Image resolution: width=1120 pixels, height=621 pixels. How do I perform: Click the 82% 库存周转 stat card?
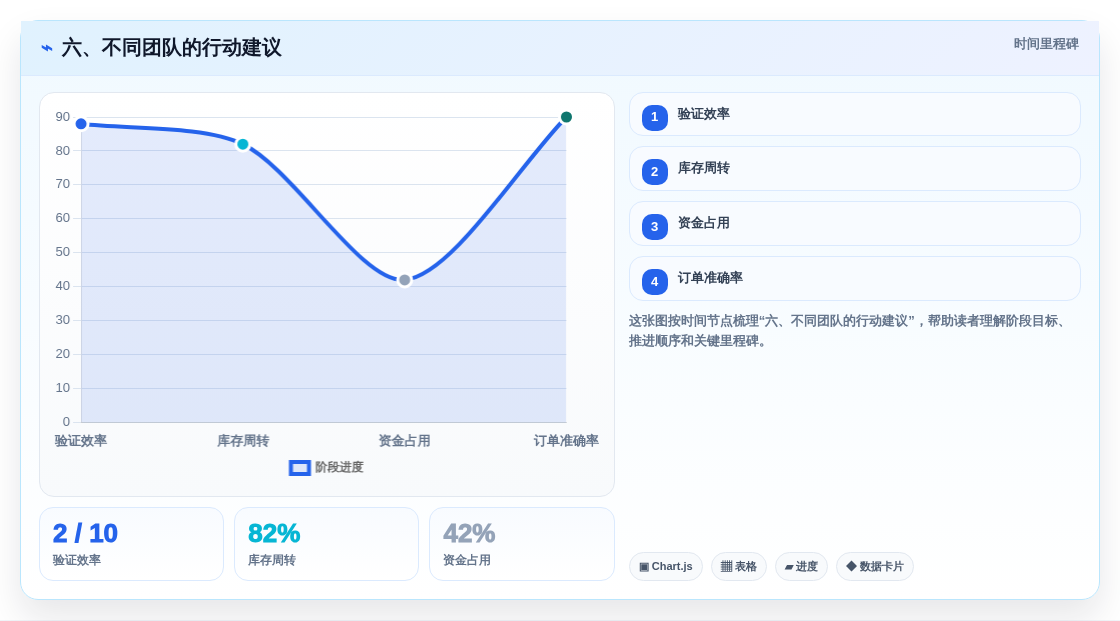[x=326, y=545]
